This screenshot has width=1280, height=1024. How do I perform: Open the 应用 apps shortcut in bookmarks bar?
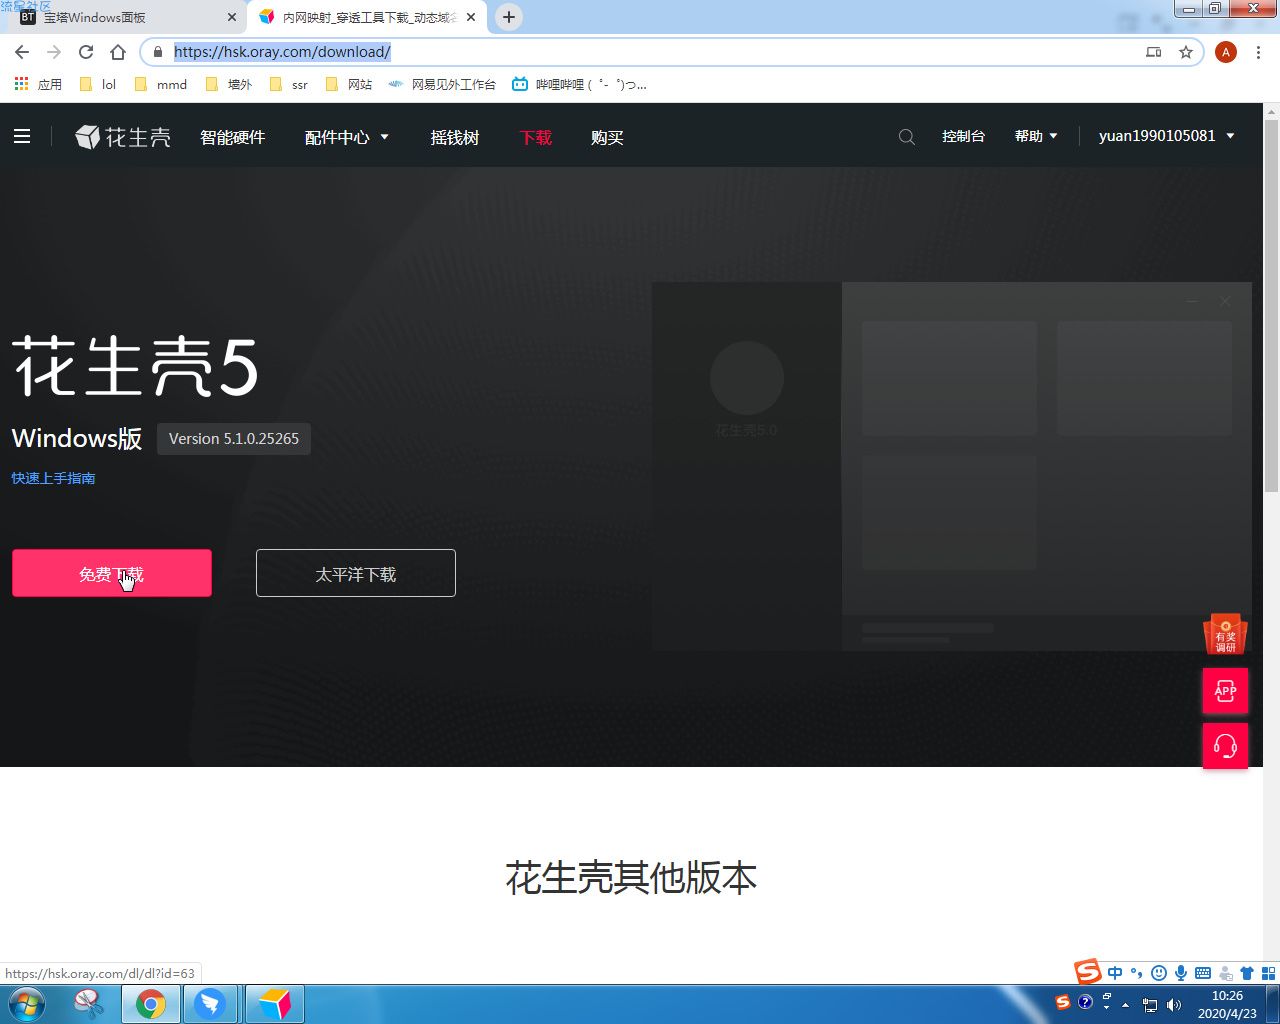[x=38, y=84]
